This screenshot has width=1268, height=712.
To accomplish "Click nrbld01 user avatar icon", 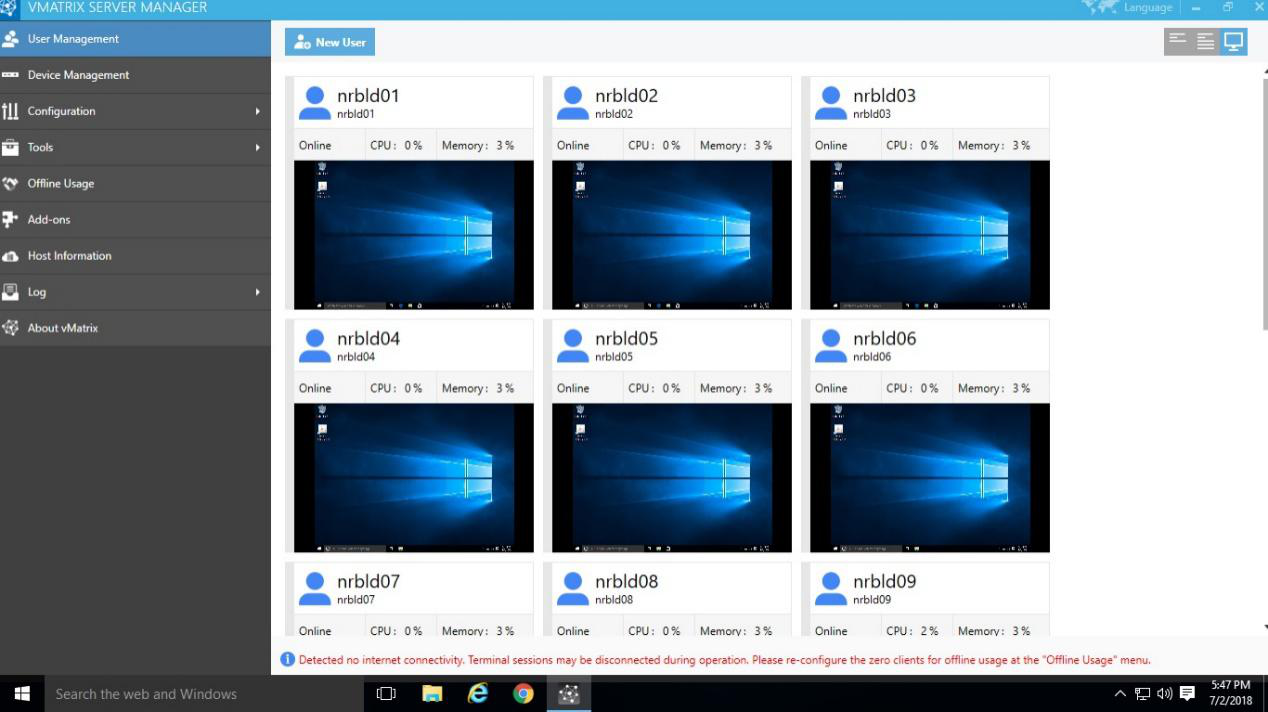I will click(315, 102).
